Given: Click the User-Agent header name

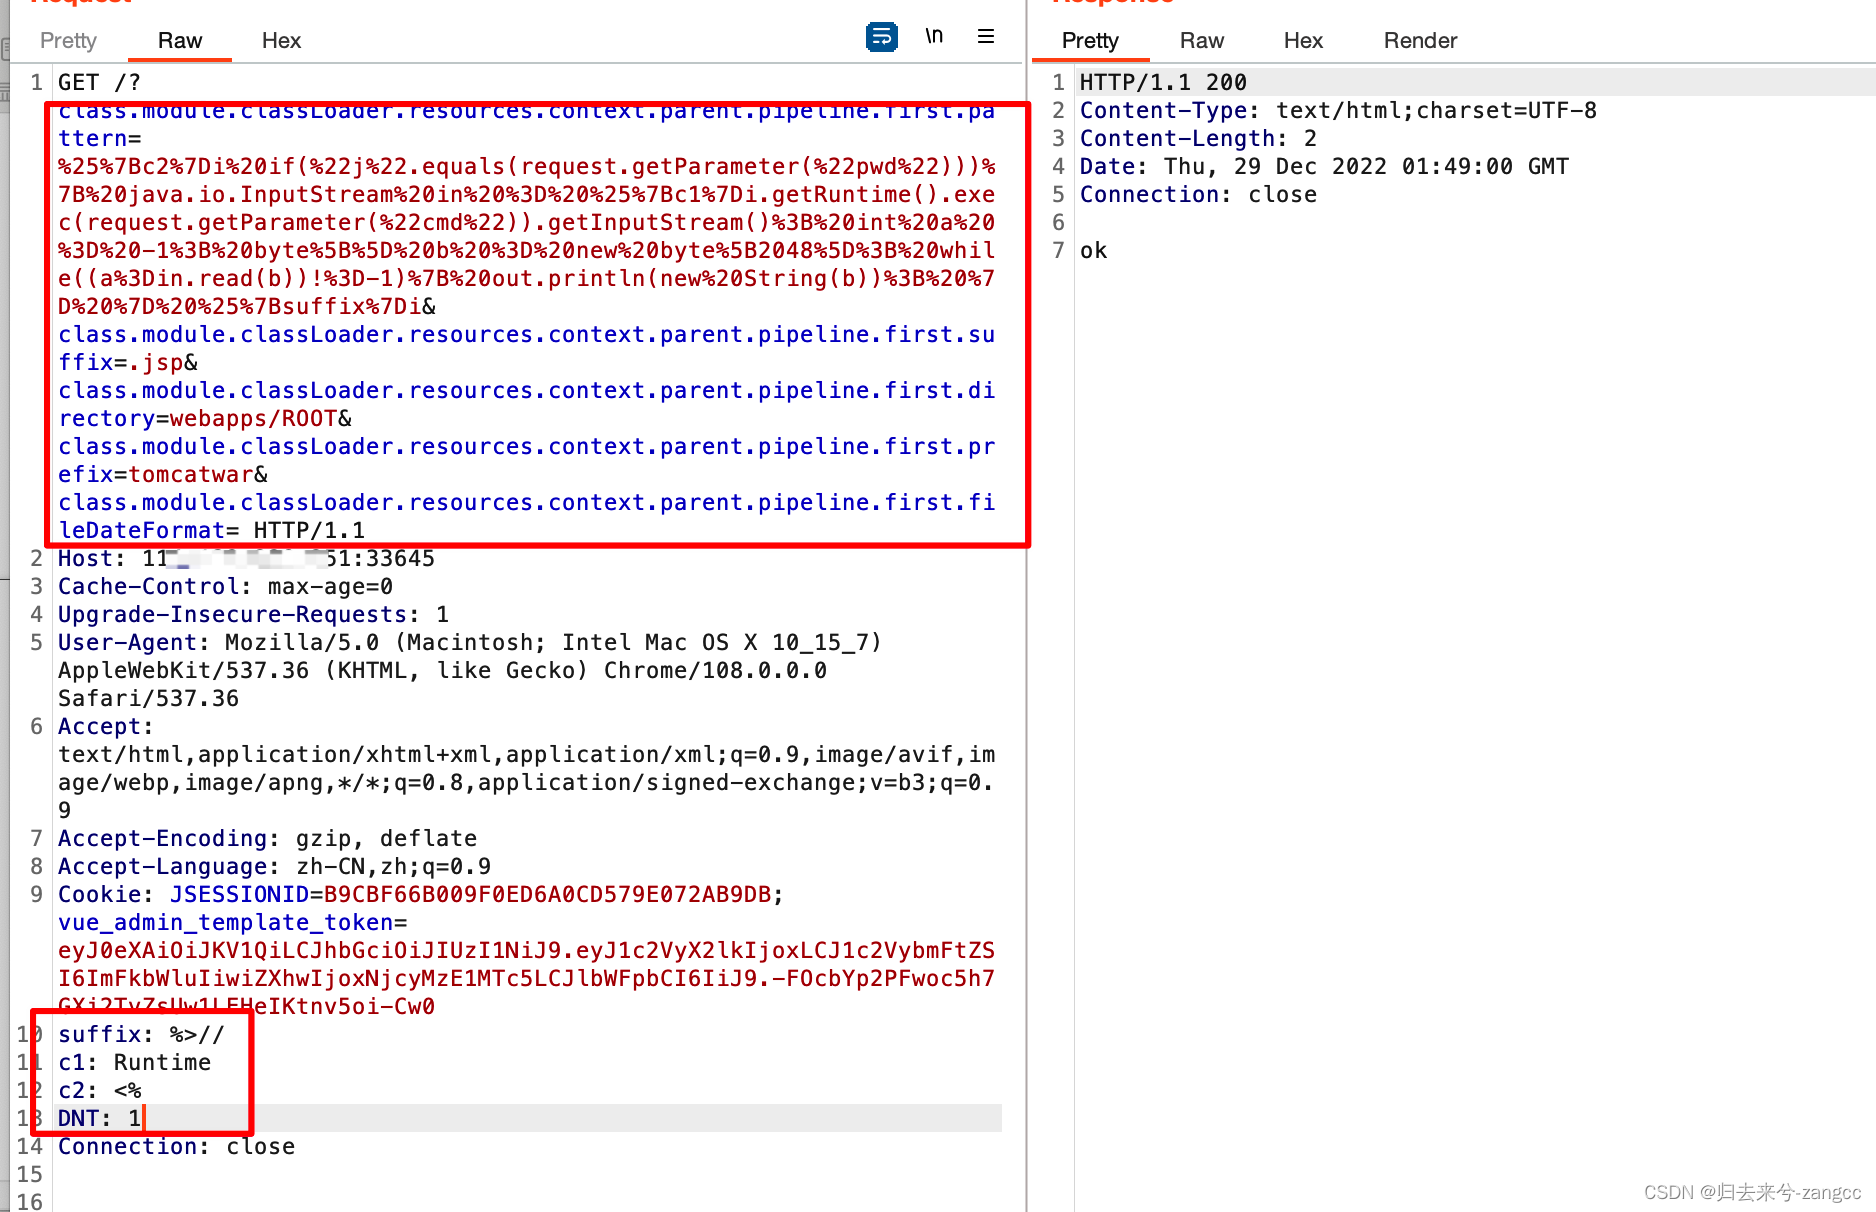Looking at the screenshot, I should click(x=127, y=642).
